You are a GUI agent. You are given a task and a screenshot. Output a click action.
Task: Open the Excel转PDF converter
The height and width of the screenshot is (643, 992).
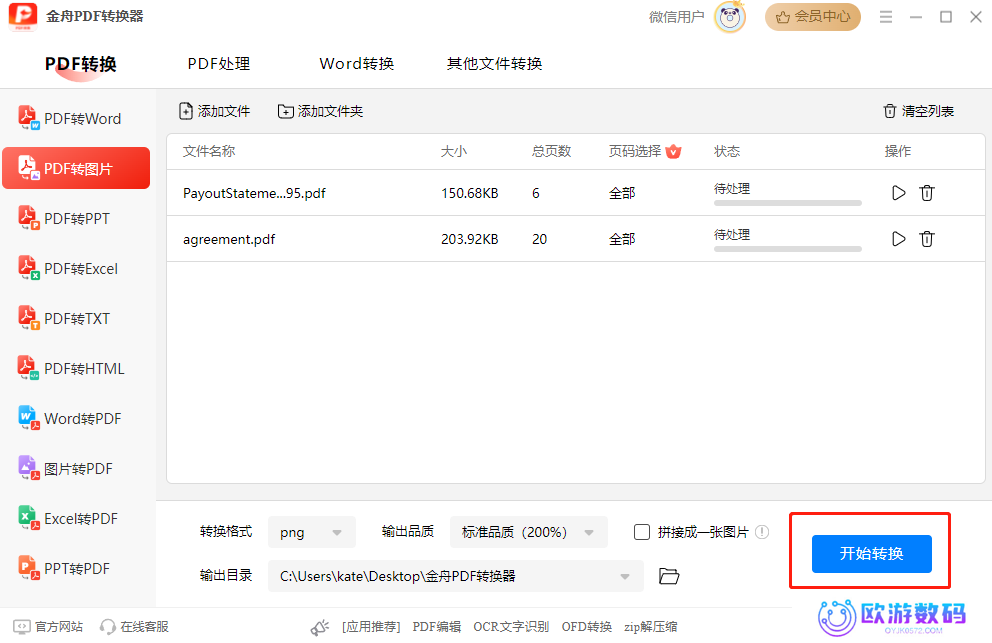point(76,518)
